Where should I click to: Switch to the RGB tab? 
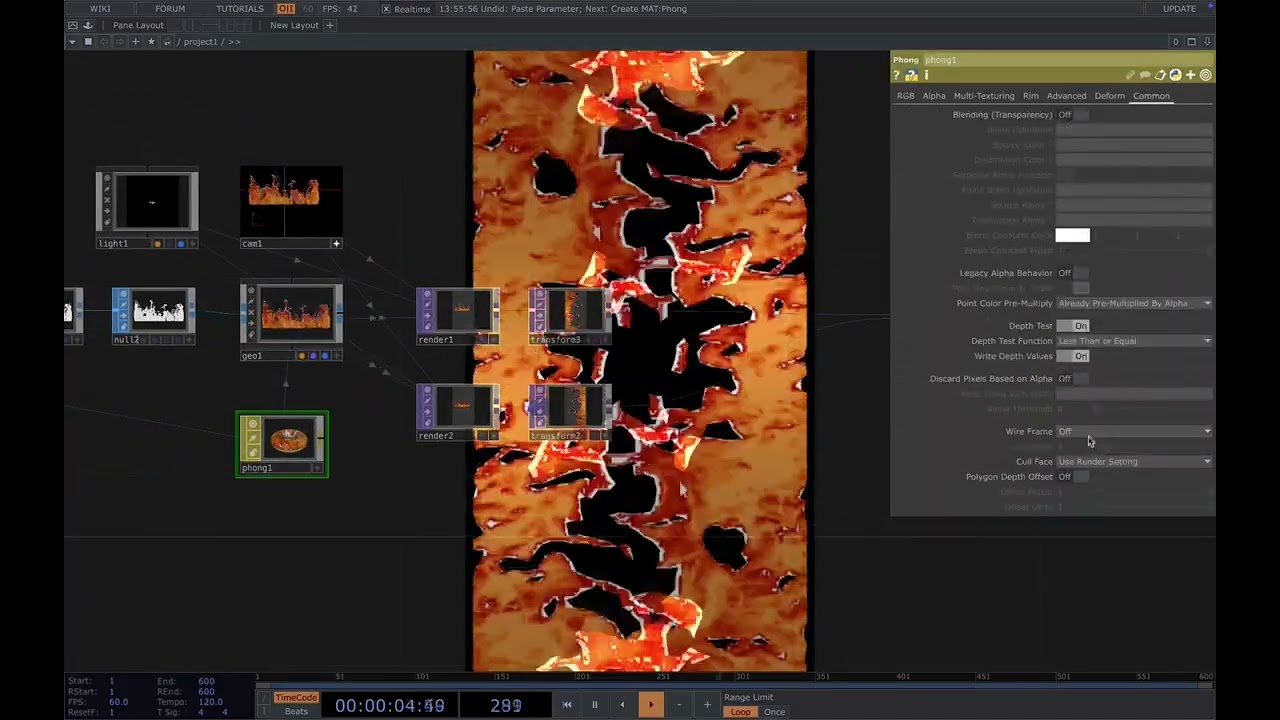905,96
